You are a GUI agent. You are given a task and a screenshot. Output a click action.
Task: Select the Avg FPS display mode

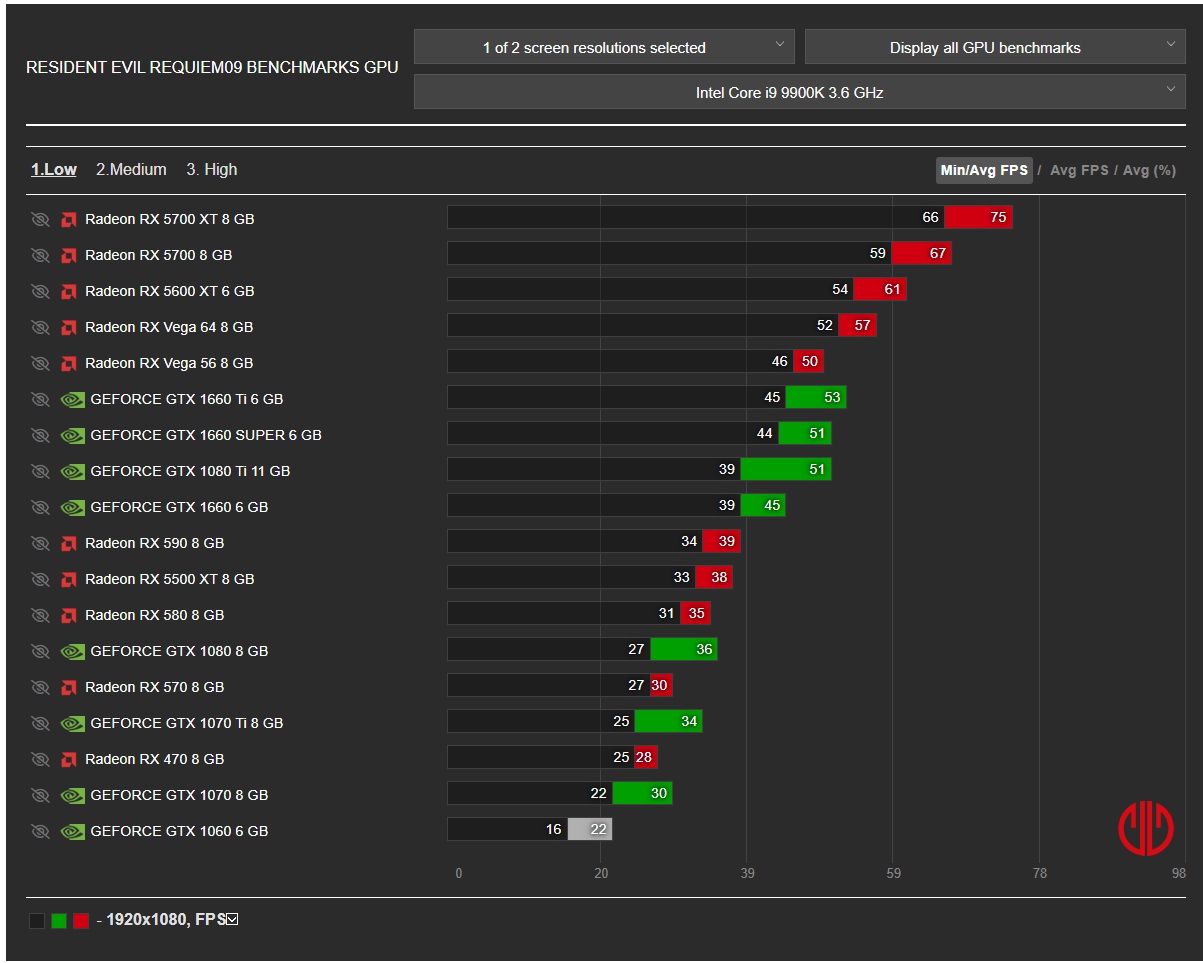pyautogui.click(x=1079, y=170)
